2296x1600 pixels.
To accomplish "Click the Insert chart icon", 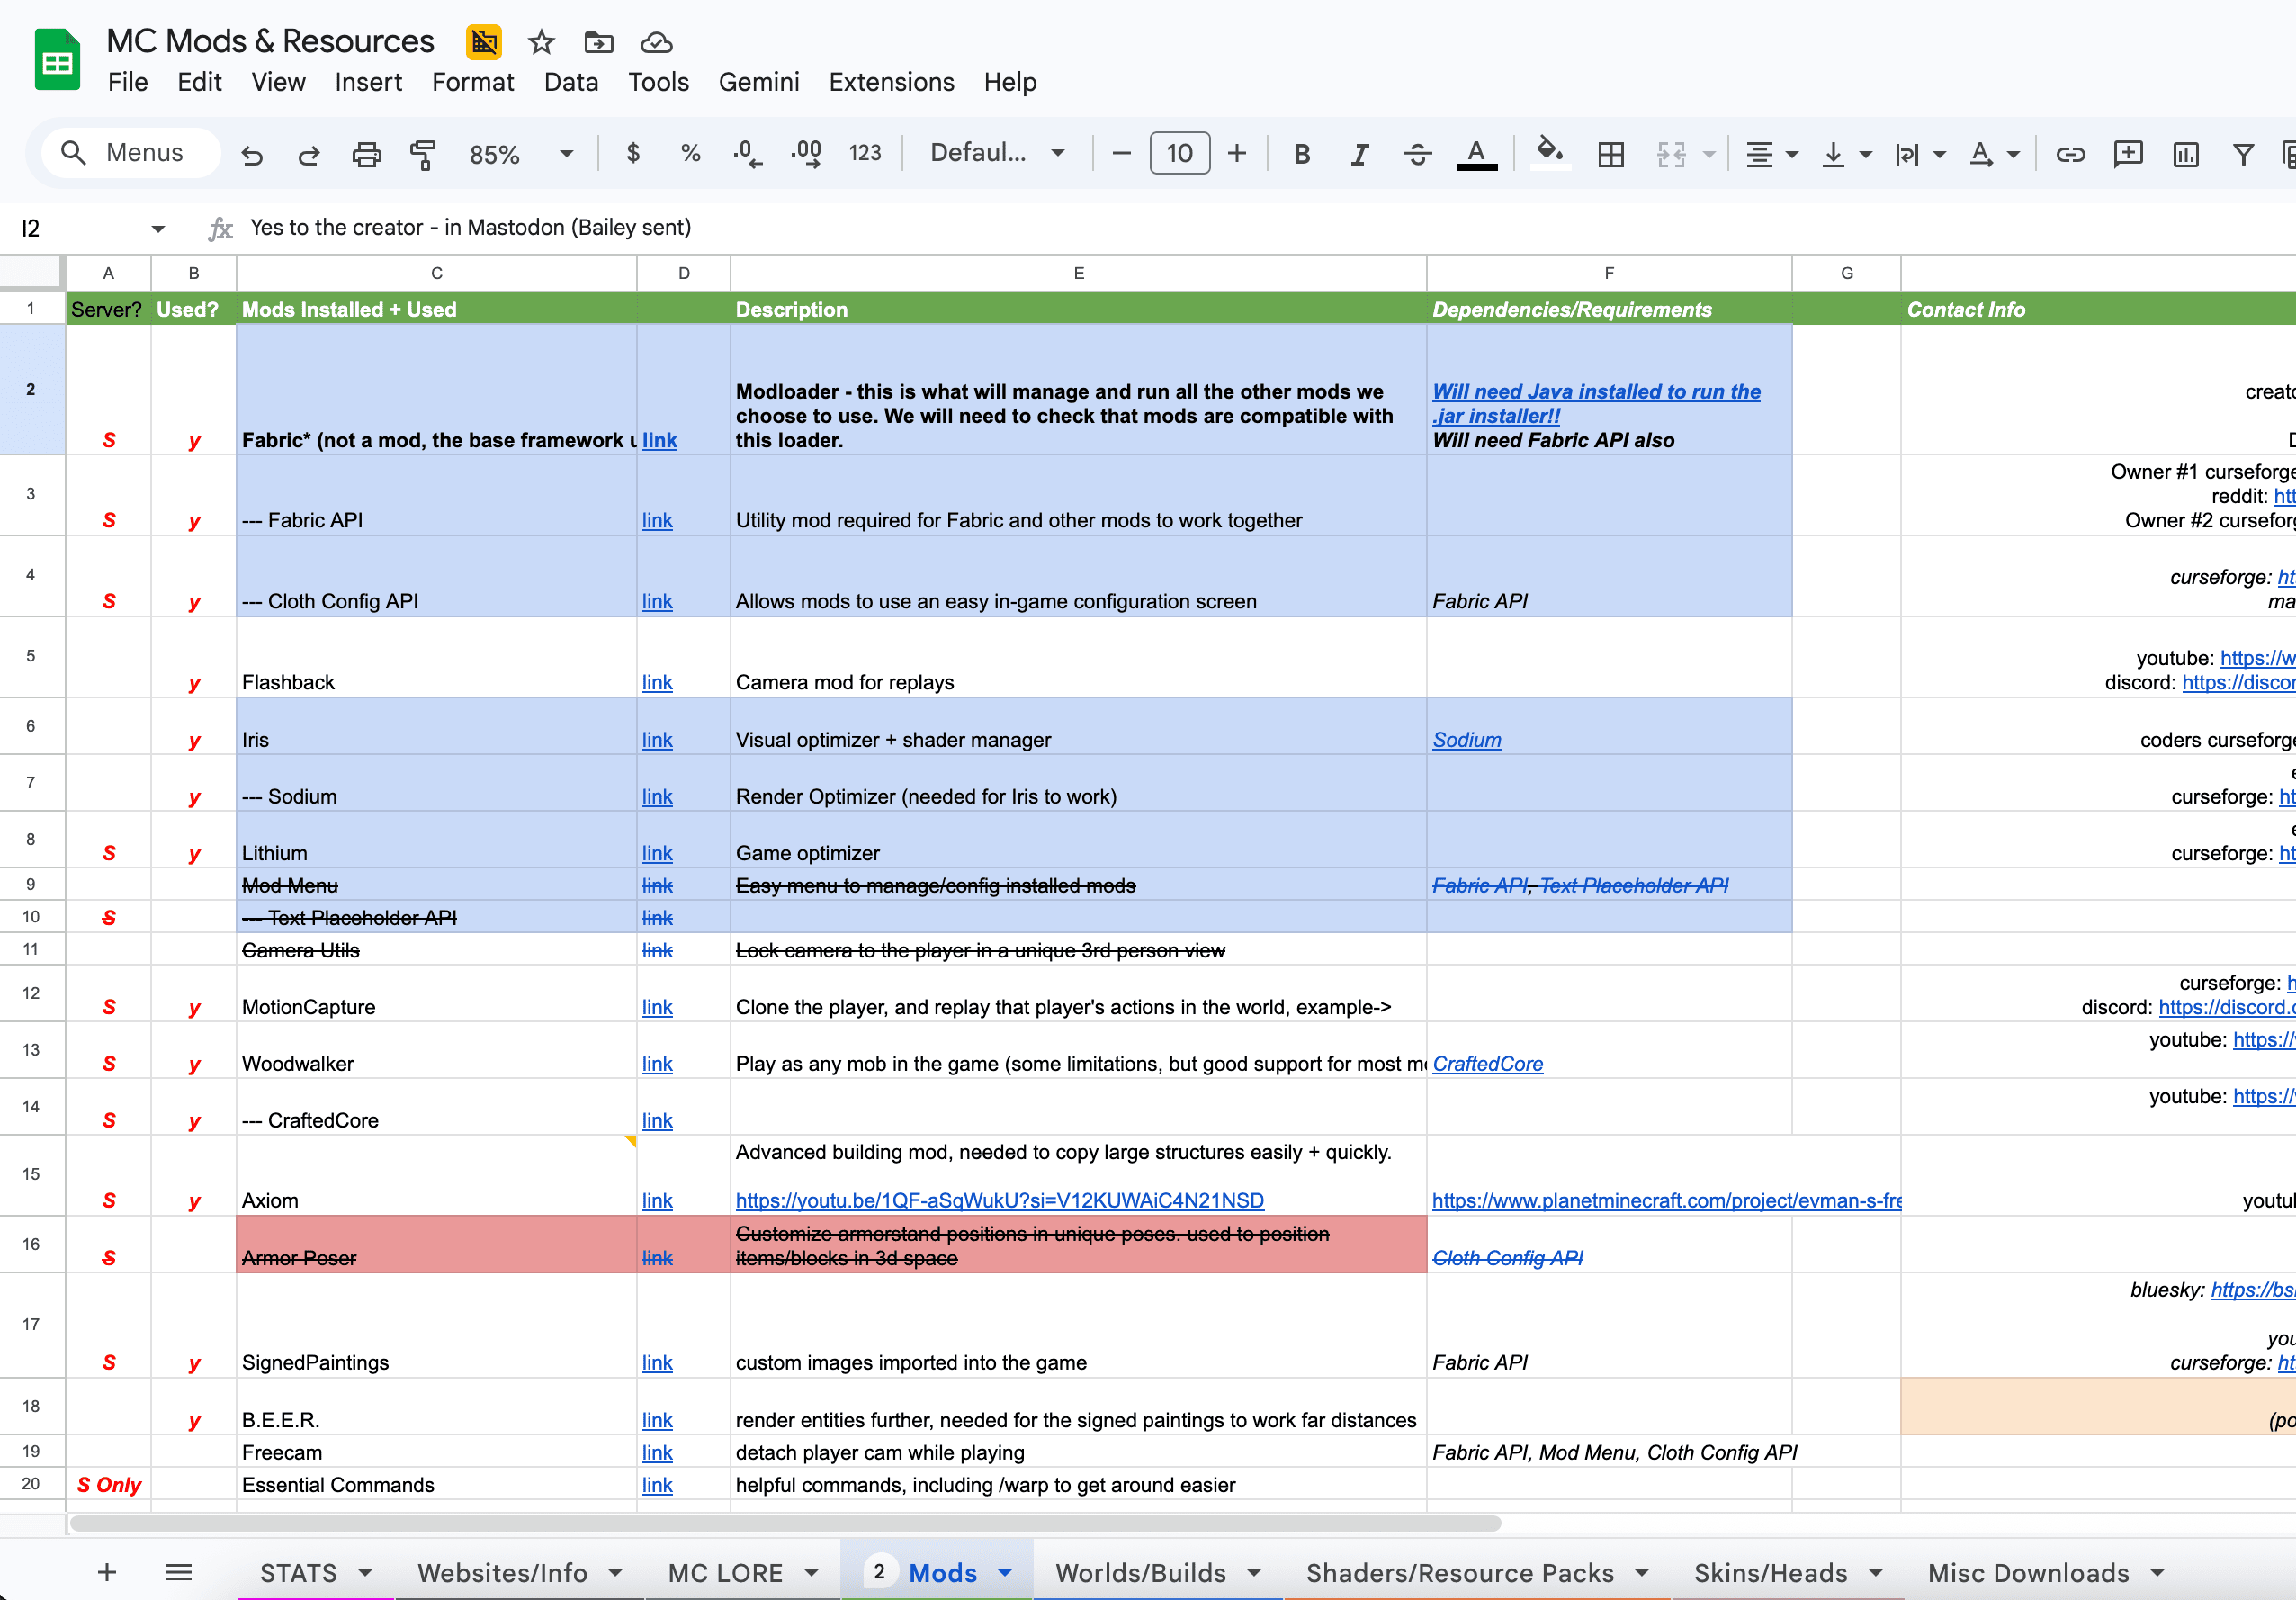I will (2186, 154).
